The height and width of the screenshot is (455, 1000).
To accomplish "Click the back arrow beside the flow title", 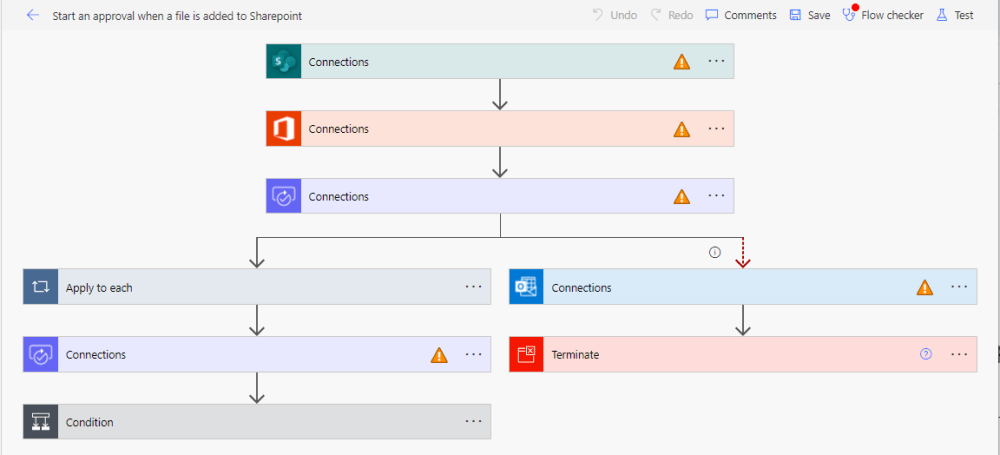I will (x=32, y=15).
